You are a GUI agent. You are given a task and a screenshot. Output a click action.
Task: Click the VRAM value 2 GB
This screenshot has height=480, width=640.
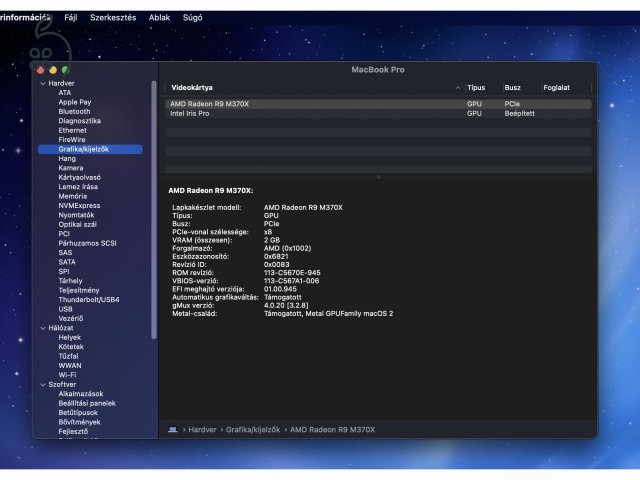(272, 240)
